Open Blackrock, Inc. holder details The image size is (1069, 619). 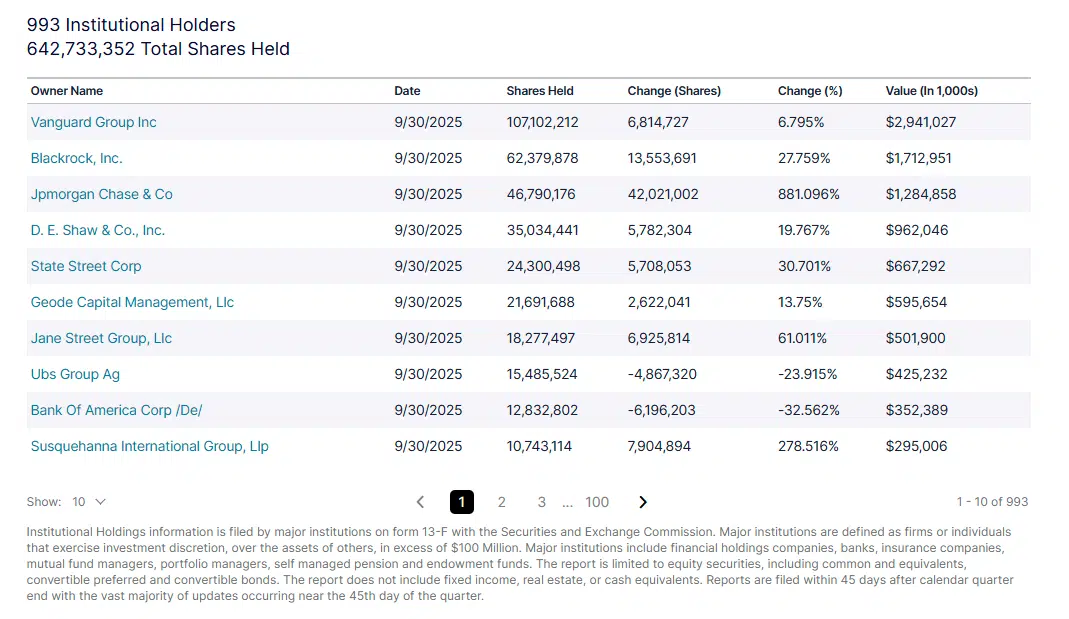77,158
